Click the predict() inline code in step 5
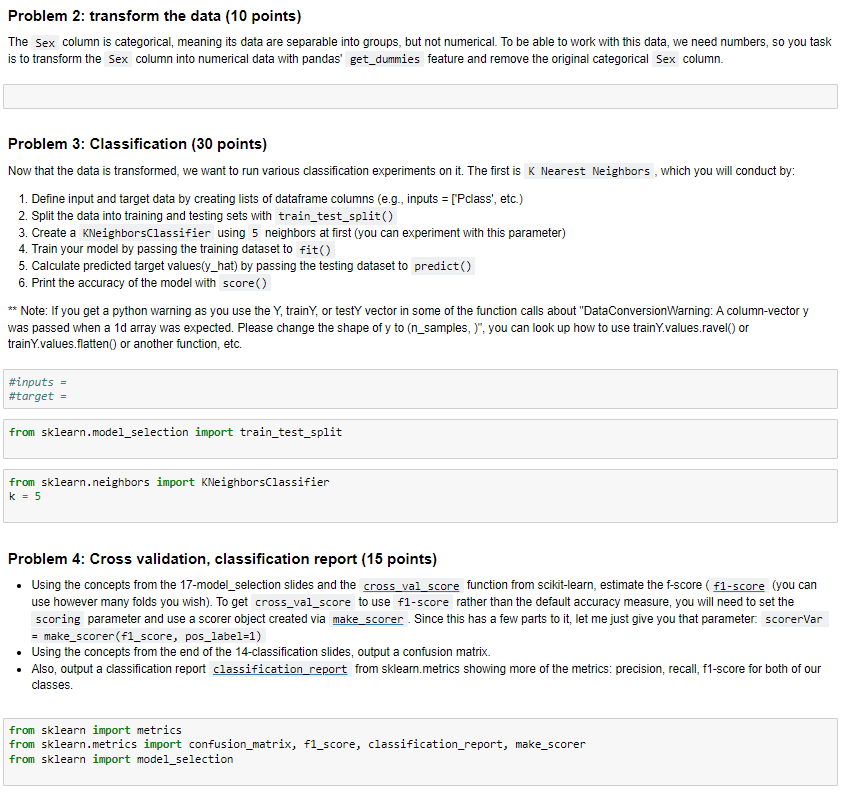Viewport: 847px width, 793px height. pyautogui.click(x=442, y=266)
